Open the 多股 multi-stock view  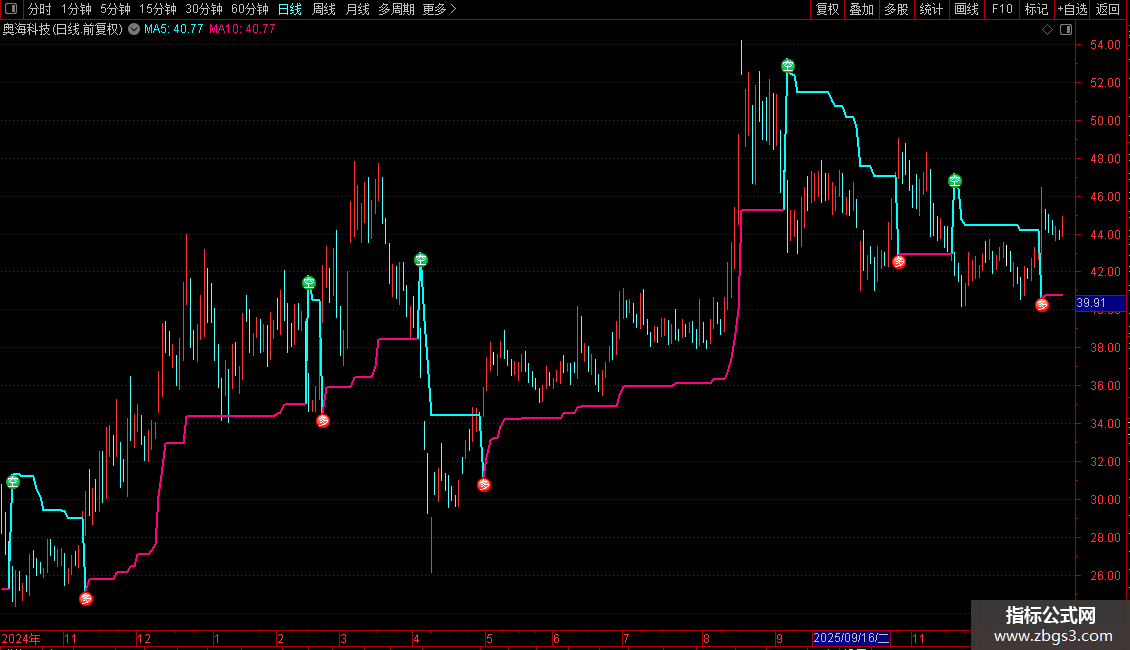[x=896, y=9]
